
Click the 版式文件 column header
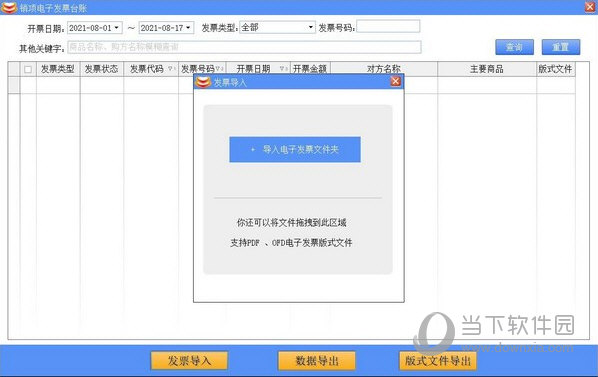(x=555, y=69)
